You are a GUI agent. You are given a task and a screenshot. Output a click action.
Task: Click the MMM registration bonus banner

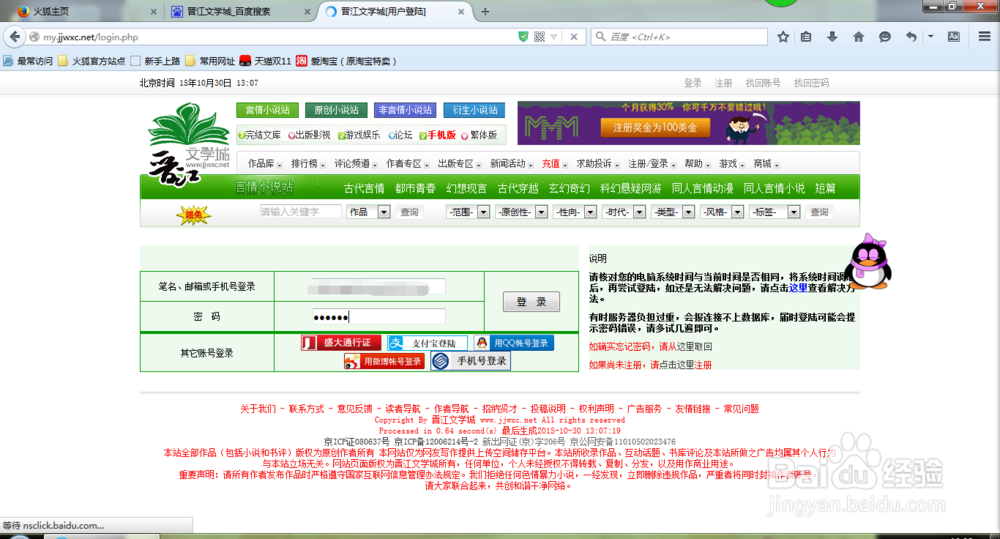689,123
